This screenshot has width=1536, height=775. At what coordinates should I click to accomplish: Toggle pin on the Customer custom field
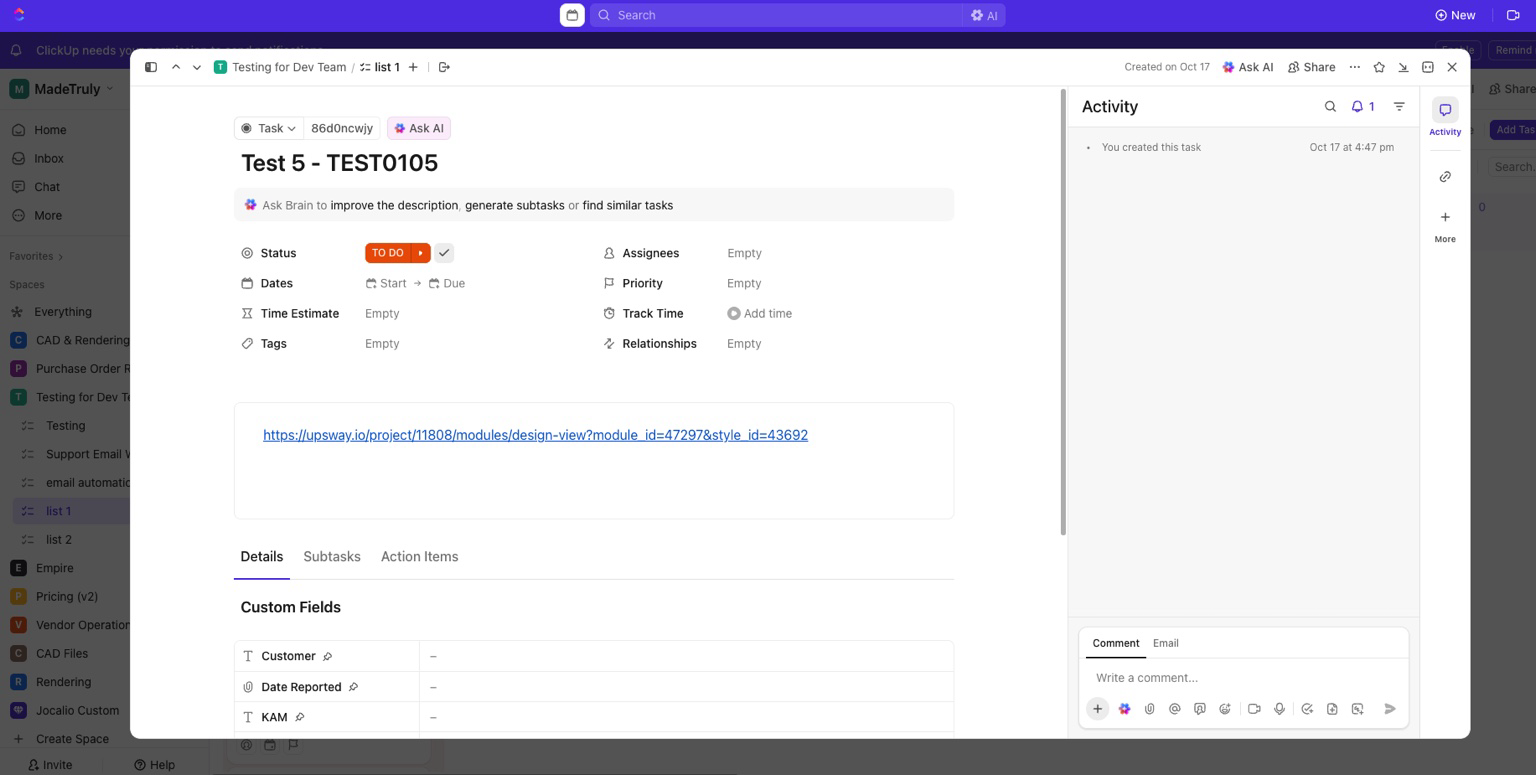pyautogui.click(x=327, y=657)
